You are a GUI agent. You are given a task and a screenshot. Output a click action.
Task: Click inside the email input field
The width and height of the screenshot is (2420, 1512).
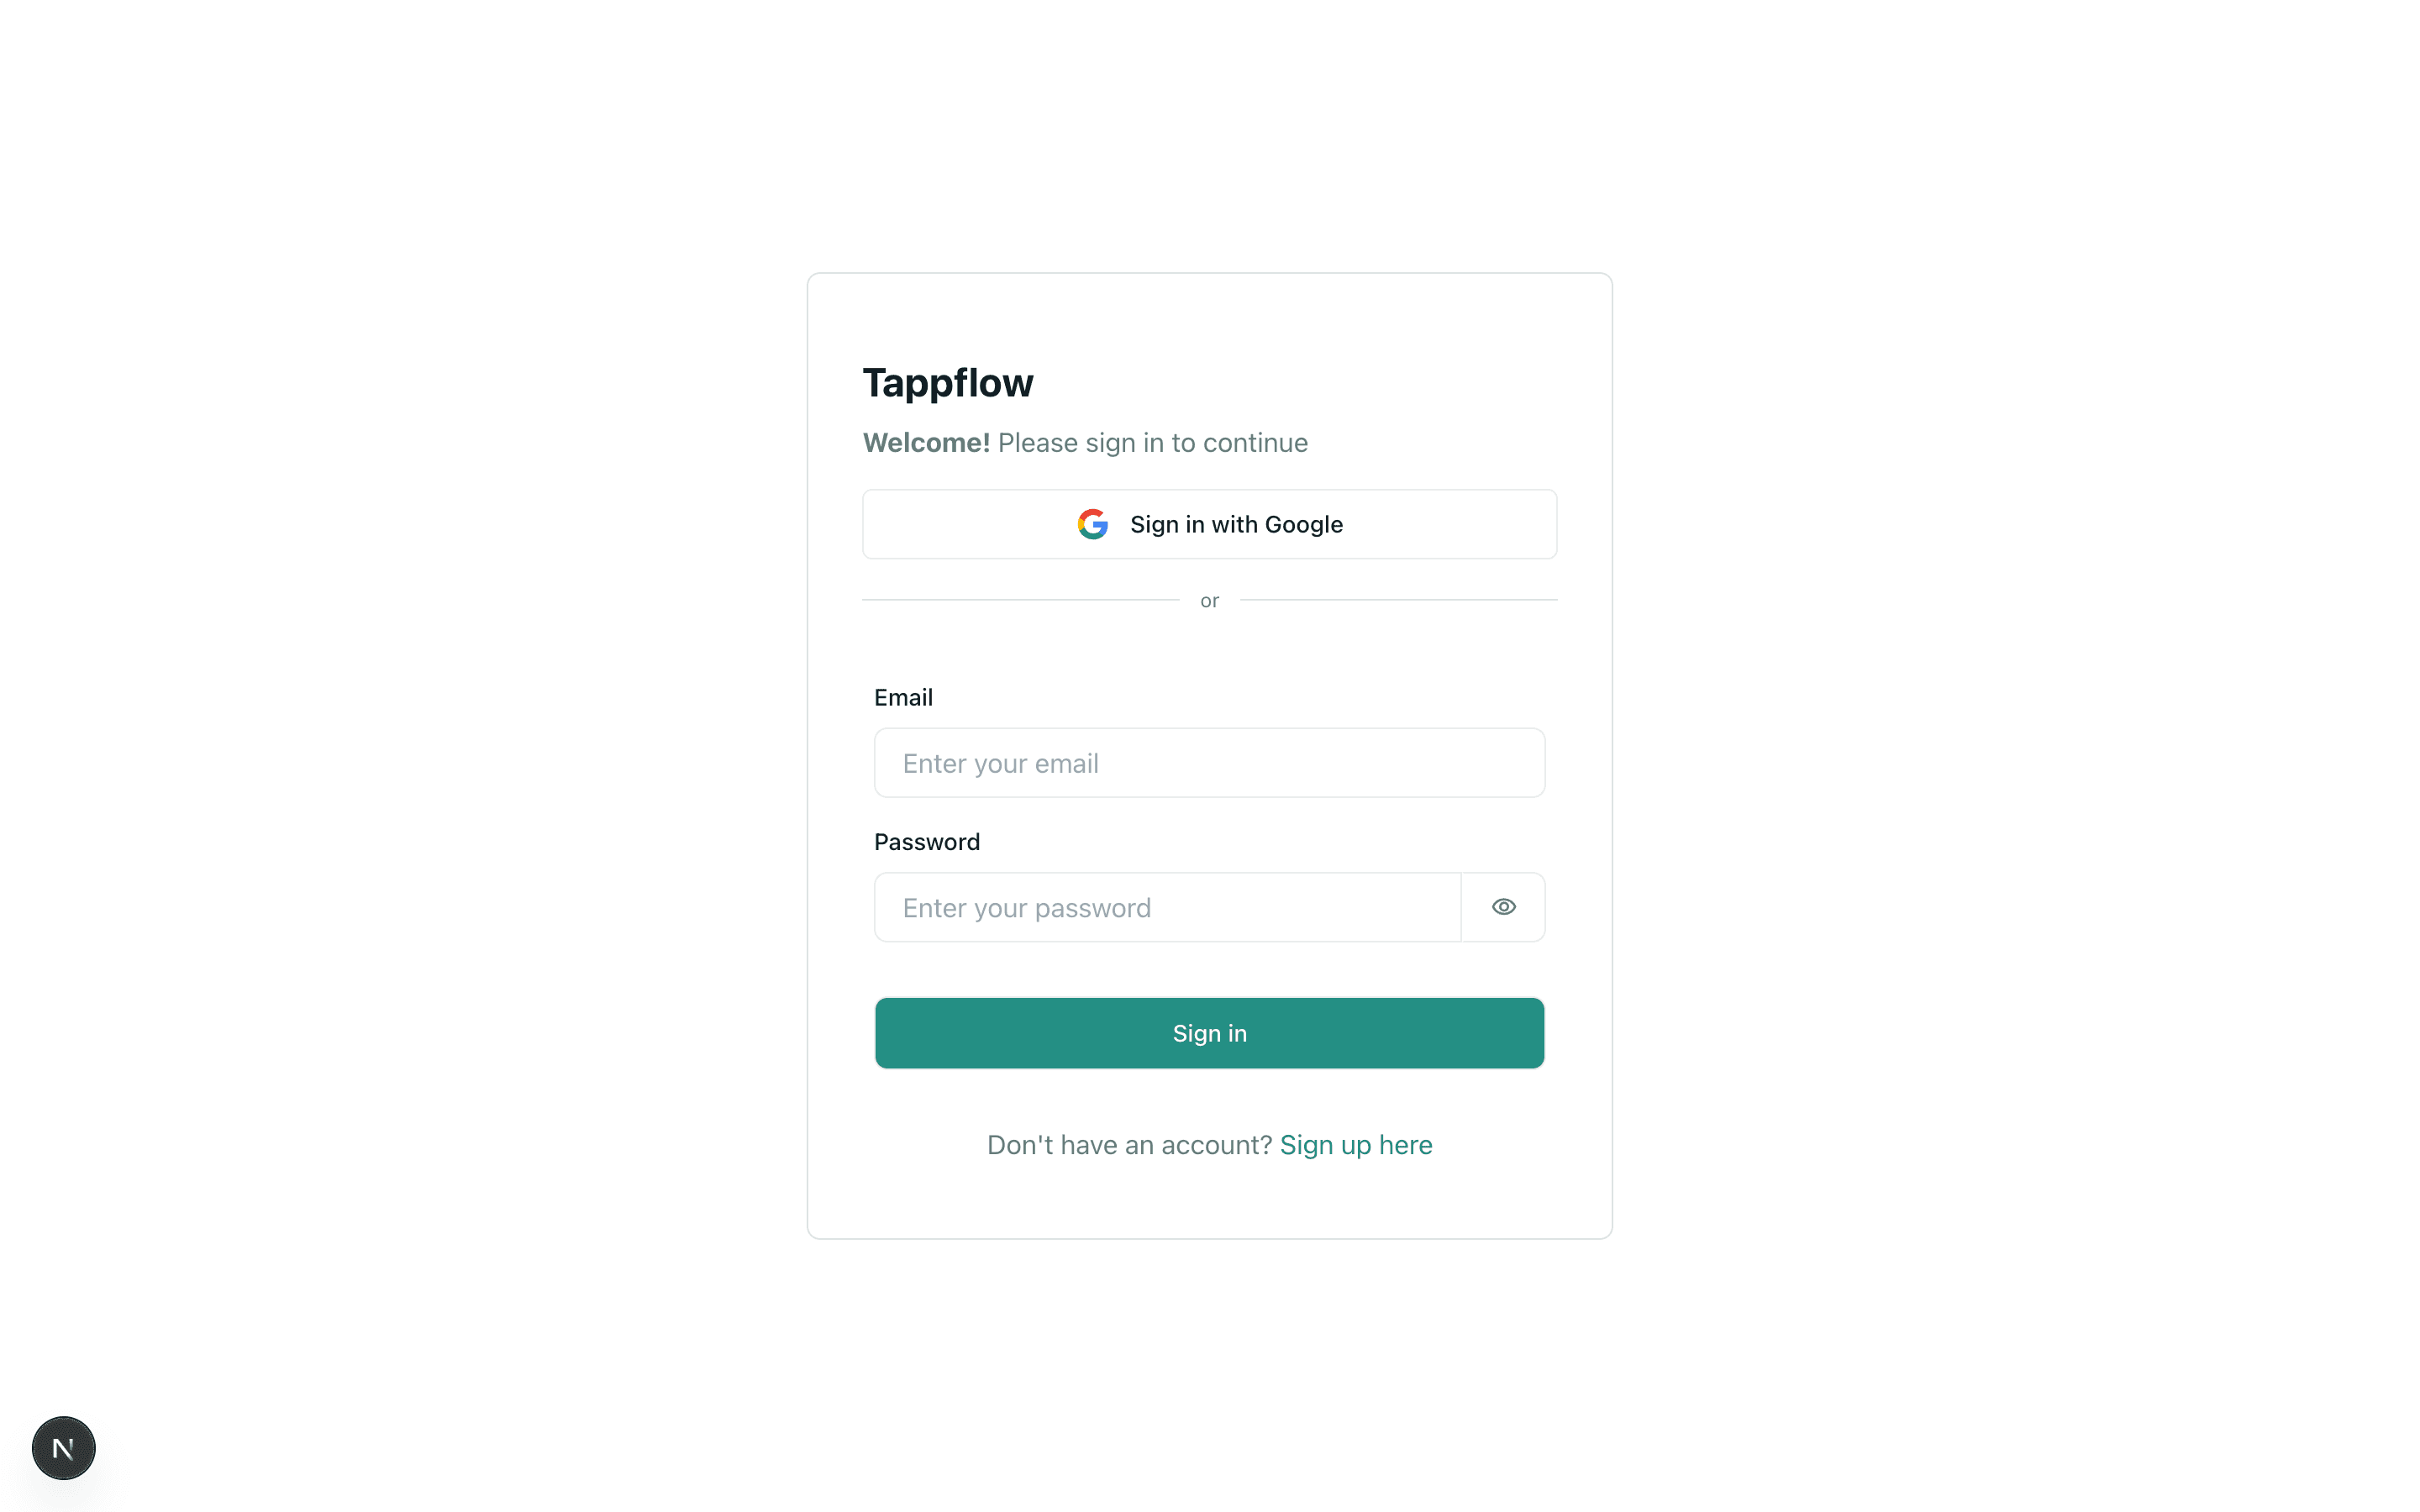pyautogui.click(x=1209, y=762)
